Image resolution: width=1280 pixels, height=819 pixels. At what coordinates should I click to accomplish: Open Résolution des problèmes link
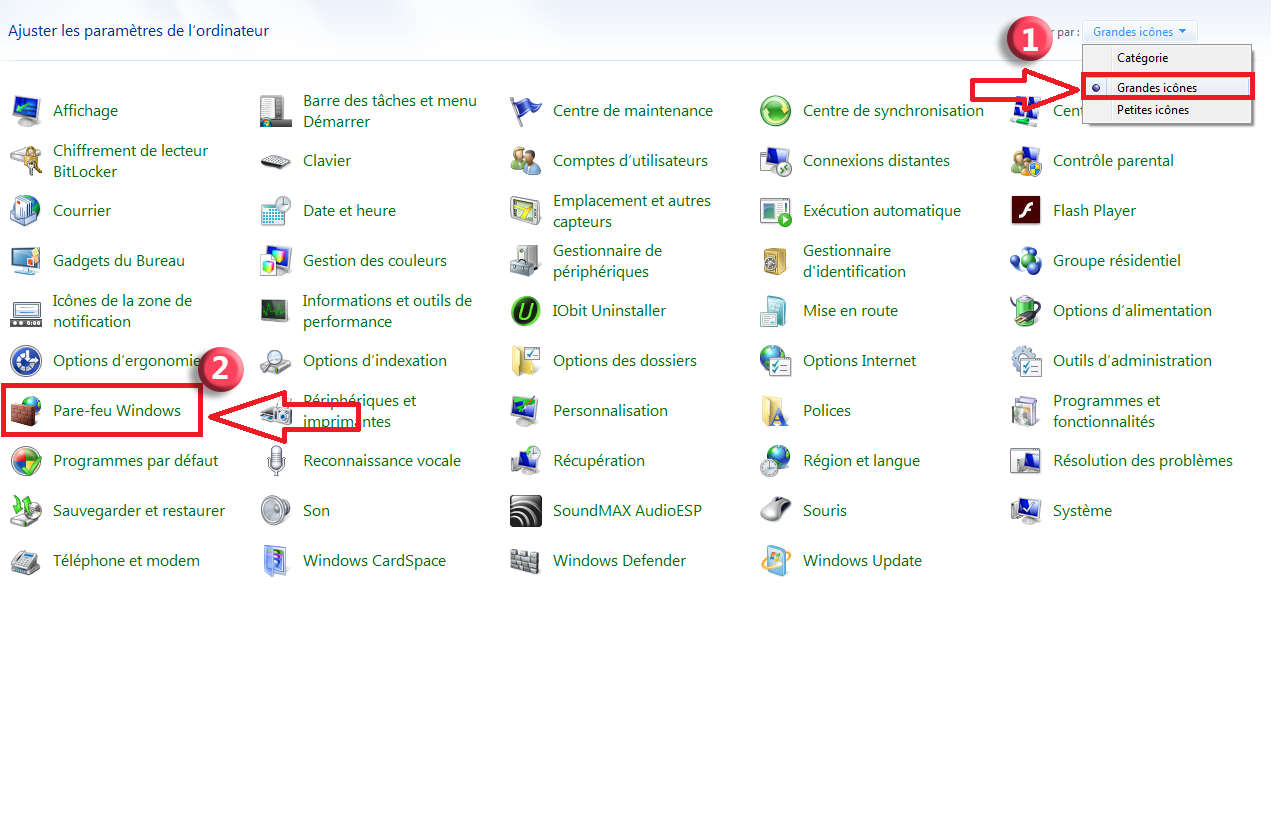(1143, 460)
